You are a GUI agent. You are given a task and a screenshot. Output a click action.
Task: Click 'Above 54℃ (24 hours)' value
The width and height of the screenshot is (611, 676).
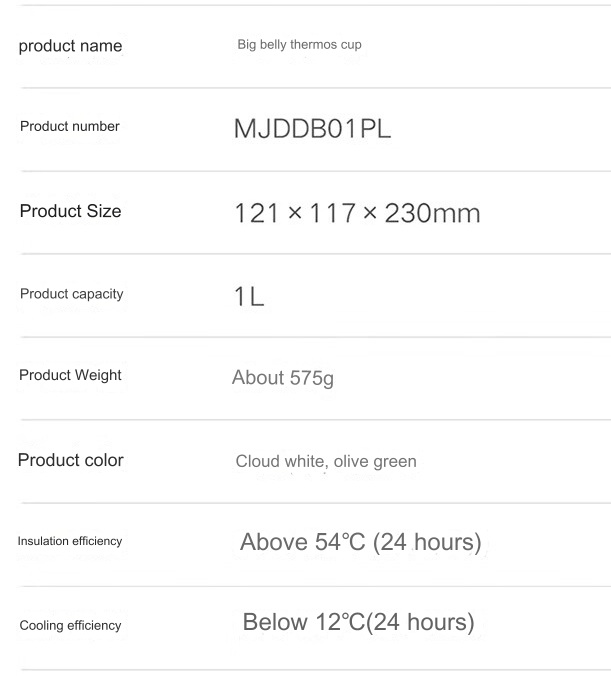tap(362, 543)
